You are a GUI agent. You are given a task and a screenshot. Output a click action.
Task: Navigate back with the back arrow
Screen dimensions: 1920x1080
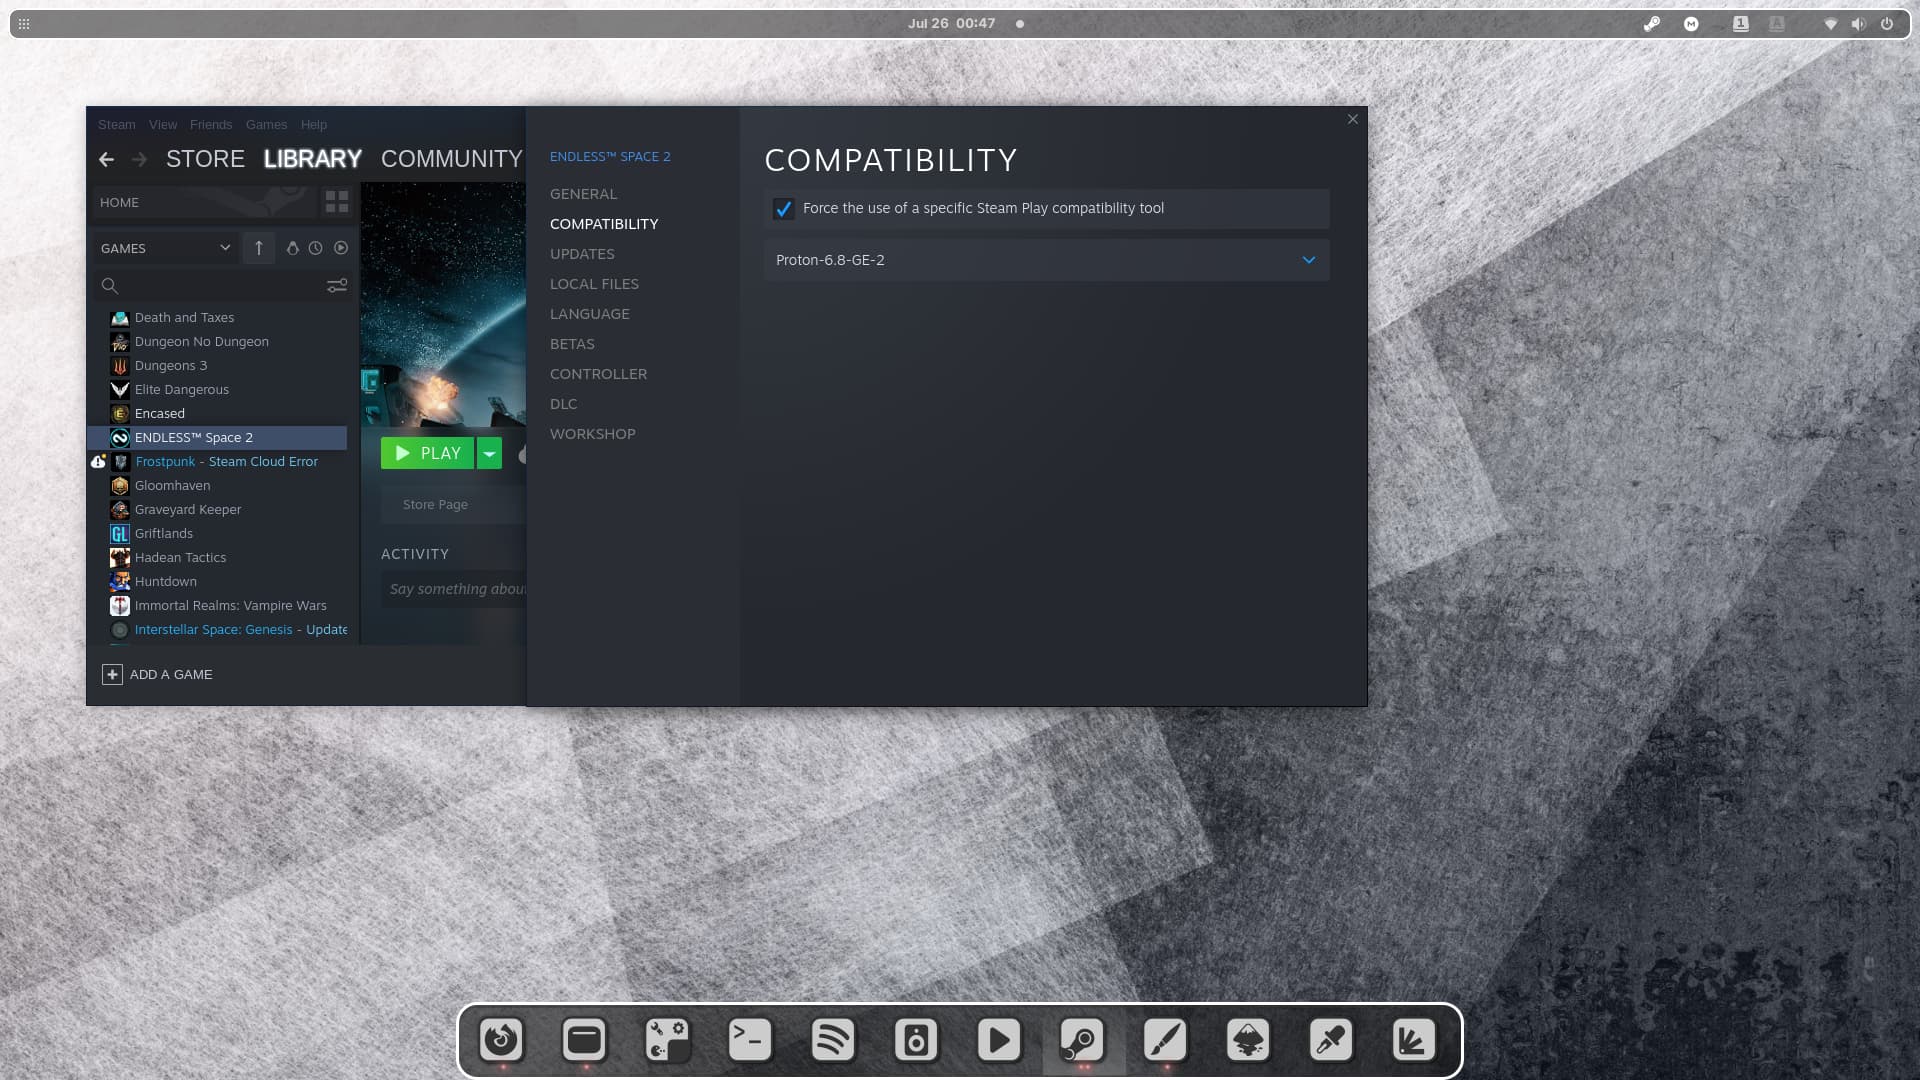click(x=106, y=159)
